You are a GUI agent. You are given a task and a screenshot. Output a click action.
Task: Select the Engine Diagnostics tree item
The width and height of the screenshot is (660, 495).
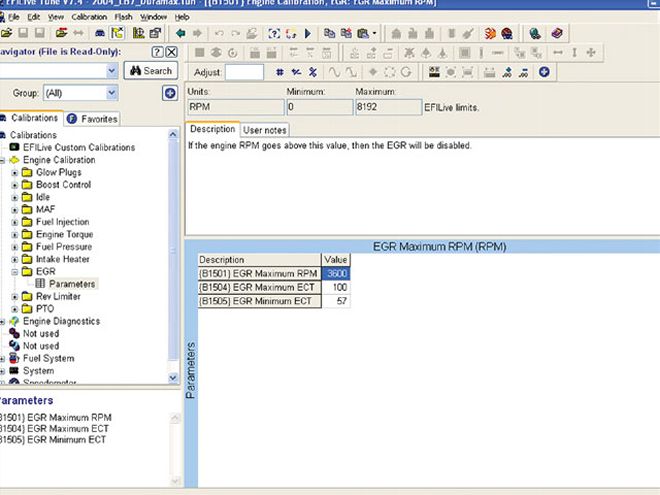click(x=61, y=321)
